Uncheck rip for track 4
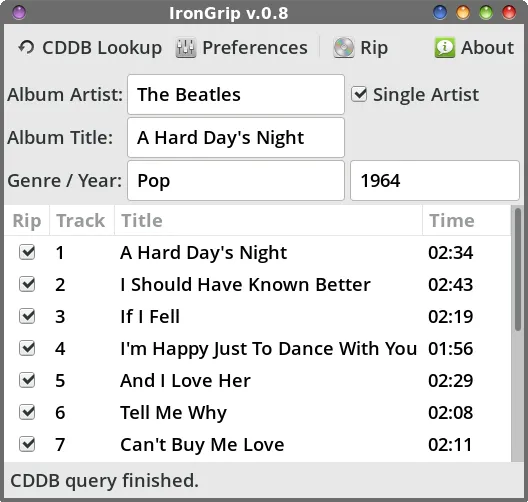 (x=27, y=348)
